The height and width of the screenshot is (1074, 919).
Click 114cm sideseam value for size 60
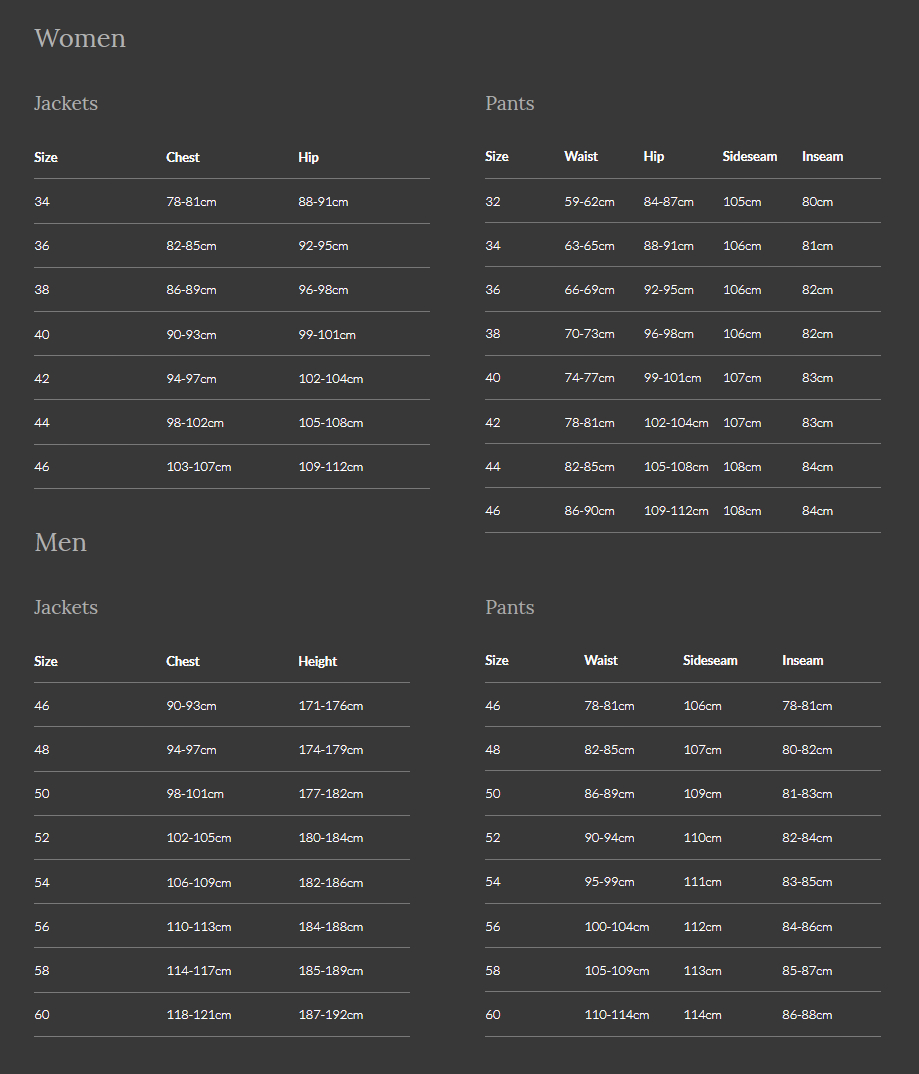(703, 1015)
